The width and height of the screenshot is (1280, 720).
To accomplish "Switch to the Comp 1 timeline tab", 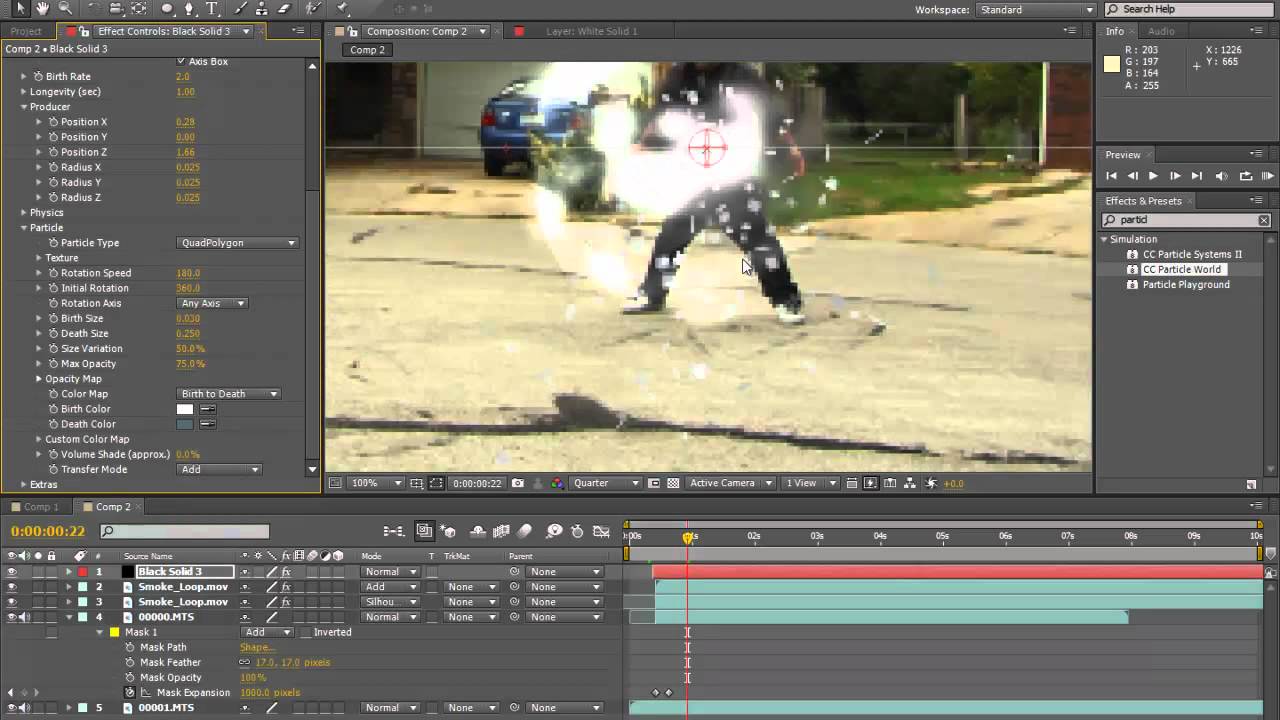I will tap(41, 507).
